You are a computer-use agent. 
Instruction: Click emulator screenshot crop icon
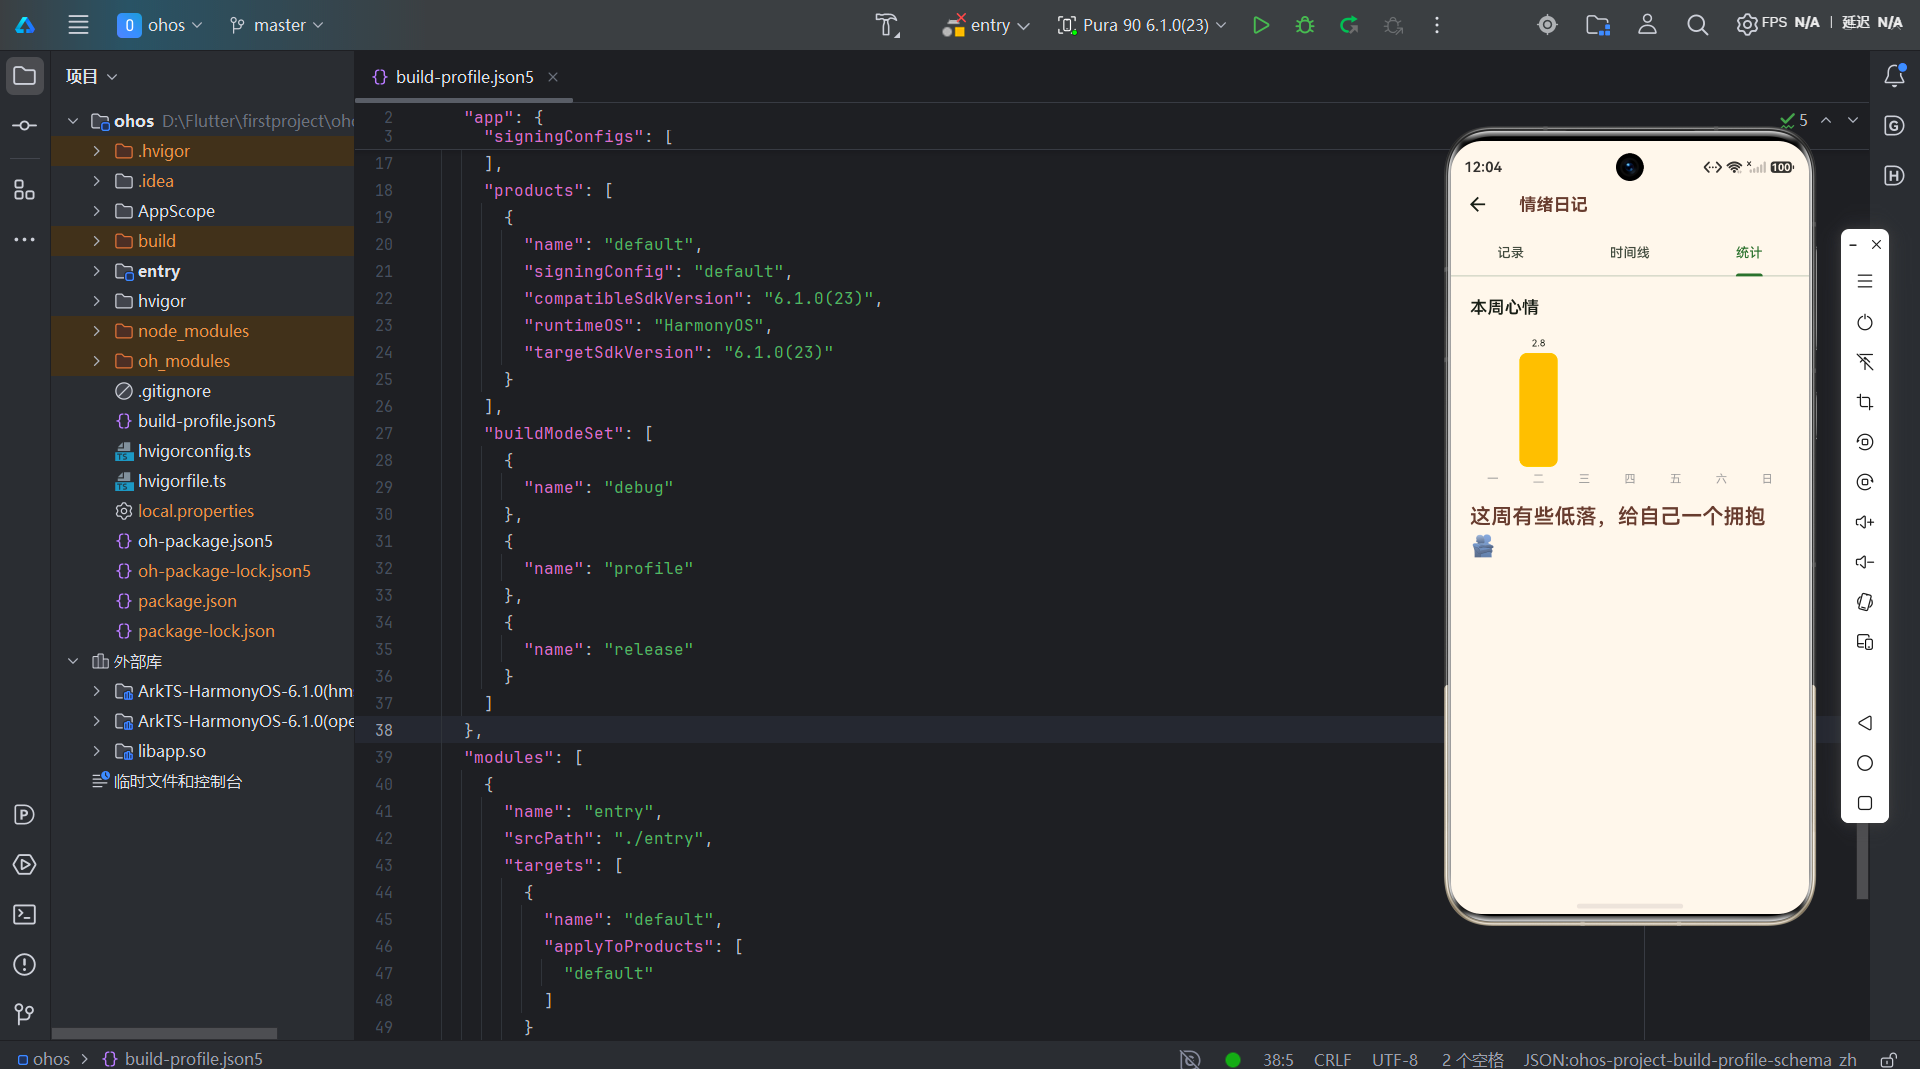(x=1865, y=402)
